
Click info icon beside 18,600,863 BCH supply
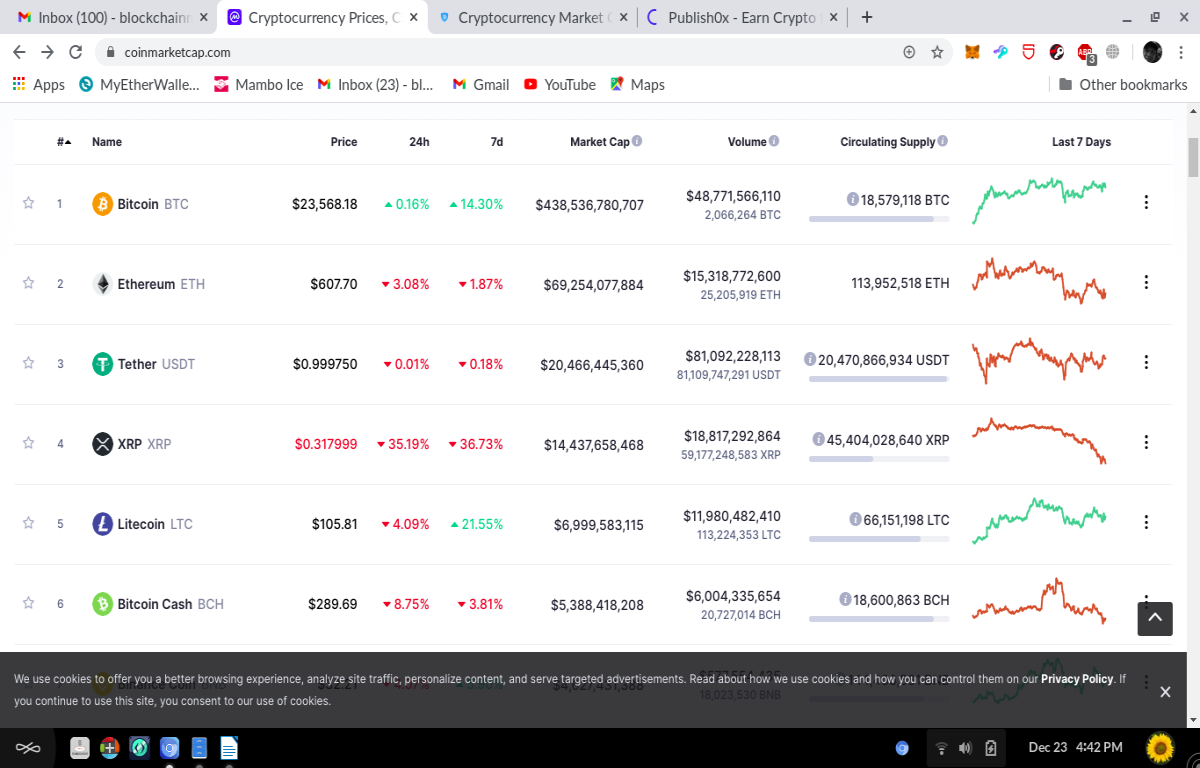pos(845,599)
